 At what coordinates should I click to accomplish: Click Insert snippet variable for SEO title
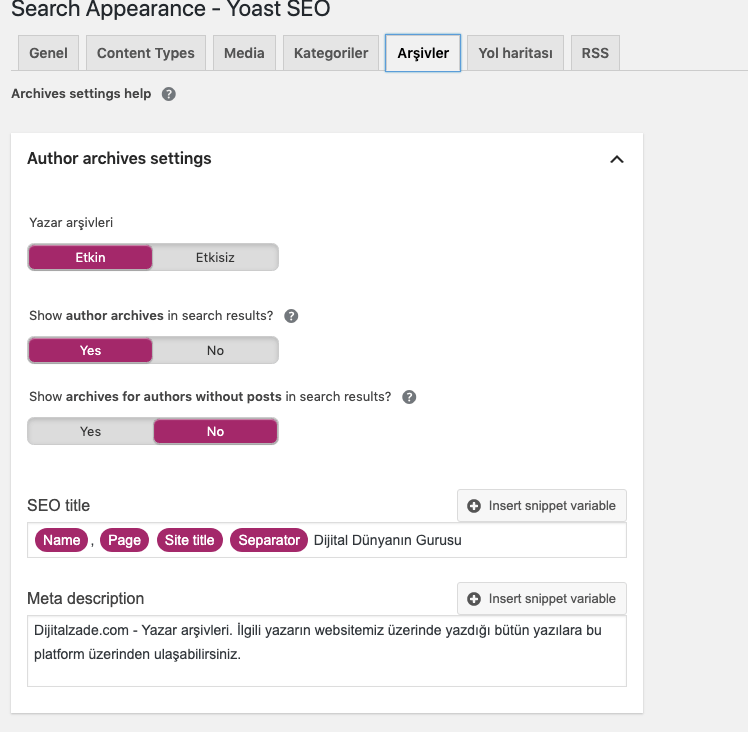pos(541,505)
